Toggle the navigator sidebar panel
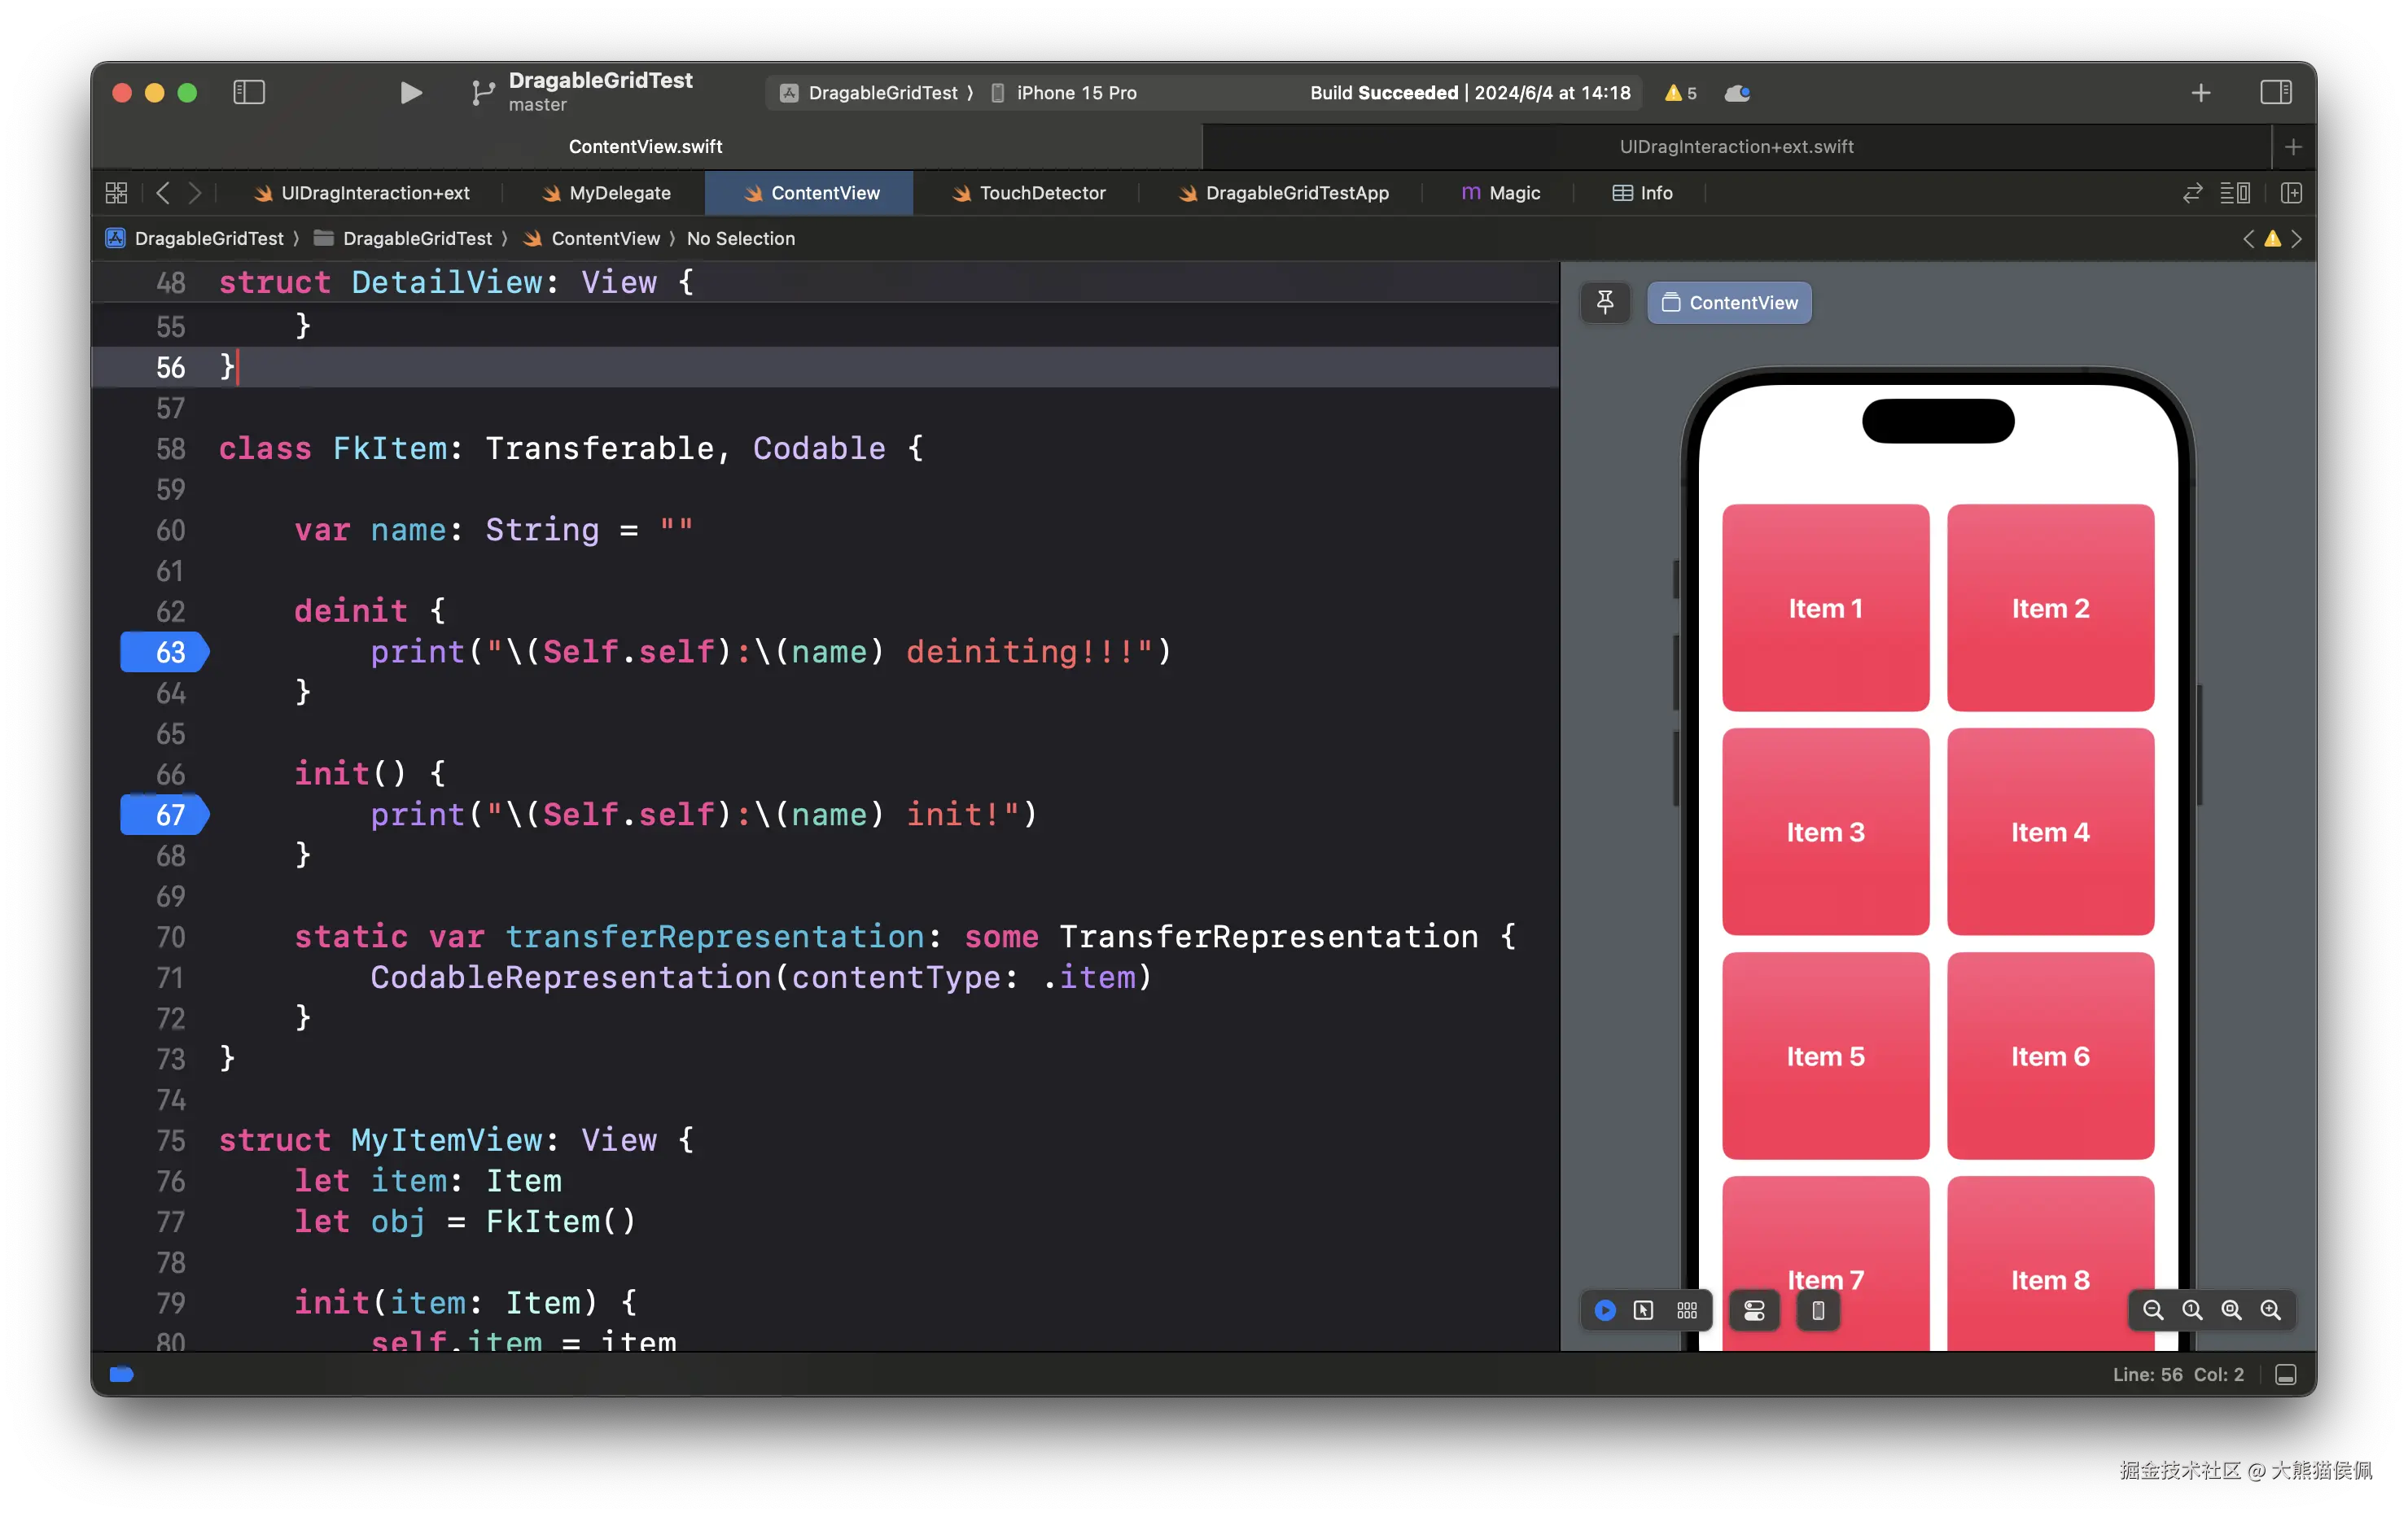 (x=249, y=93)
